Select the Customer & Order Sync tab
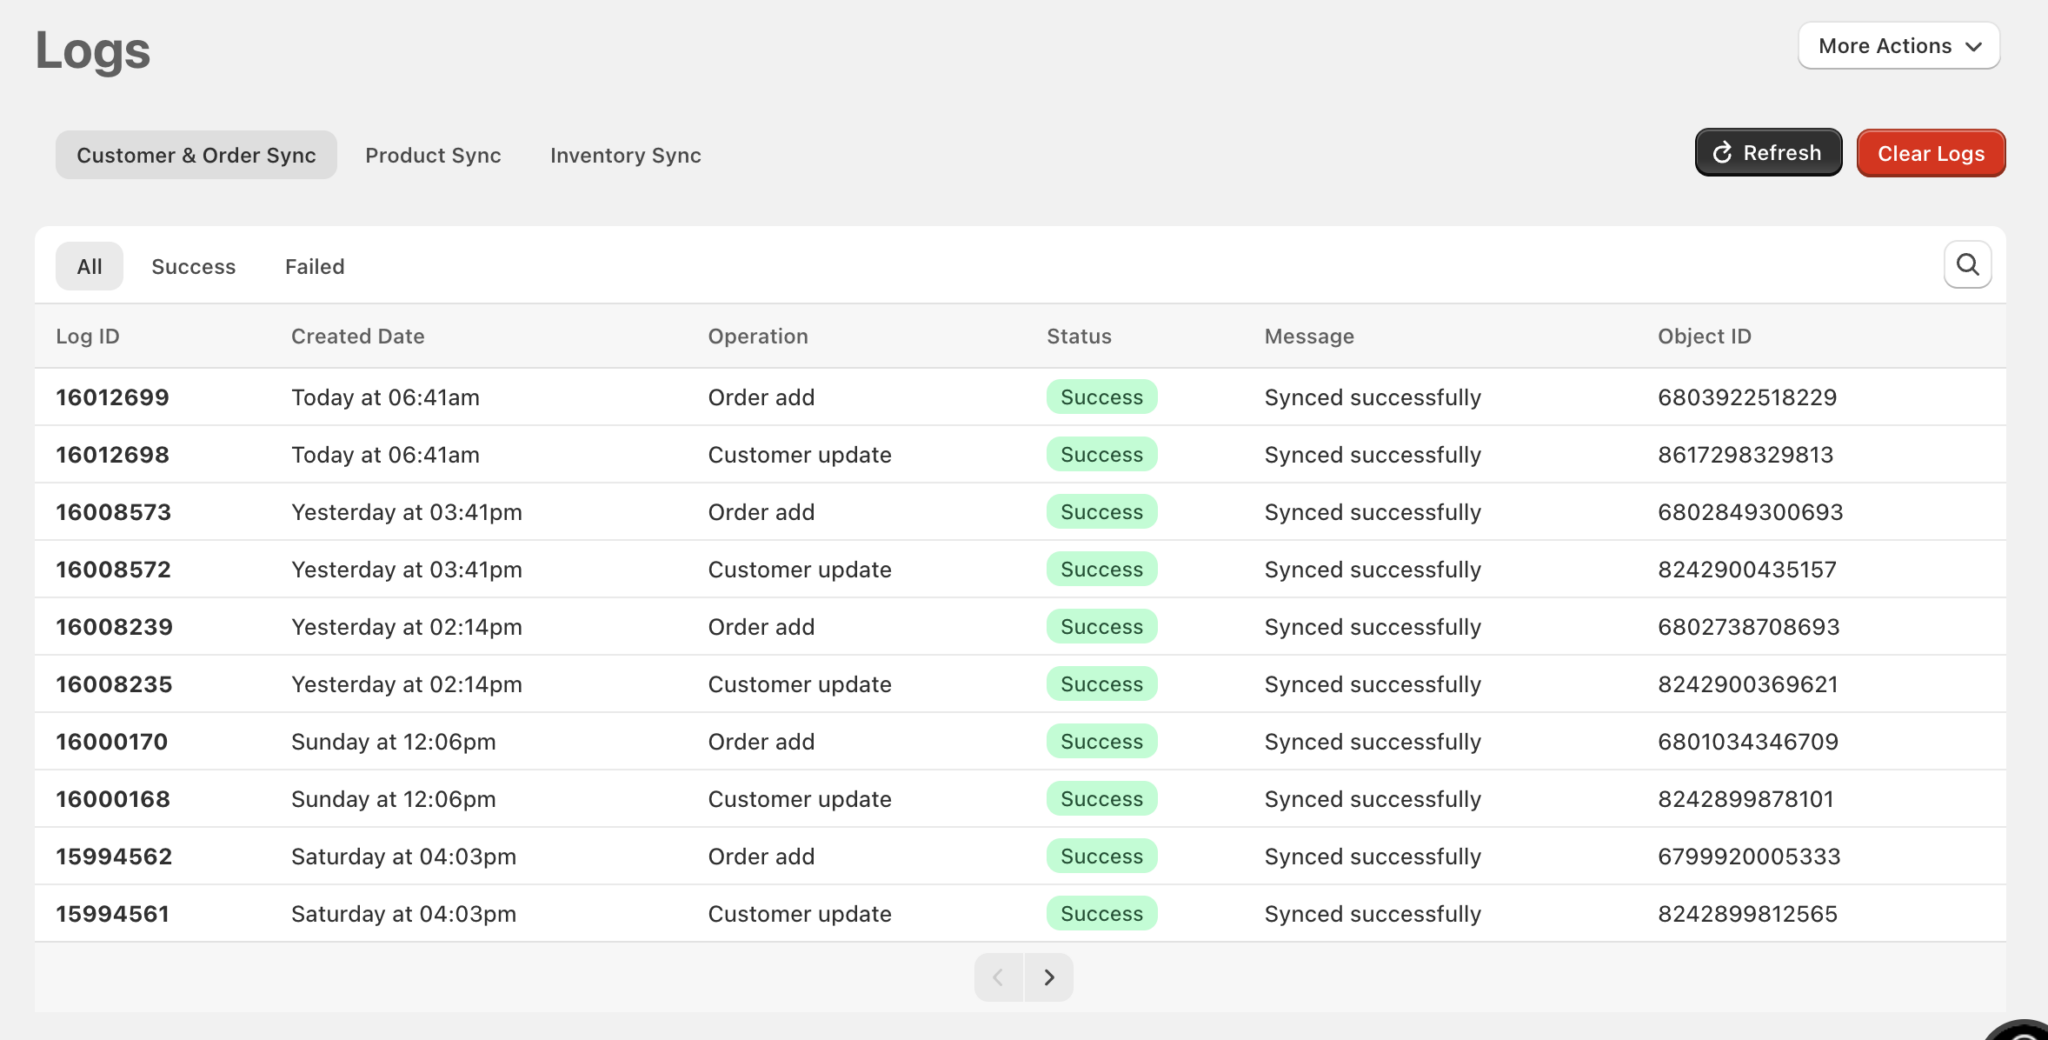Screen dimensions: 2048x1040 click(196, 155)
